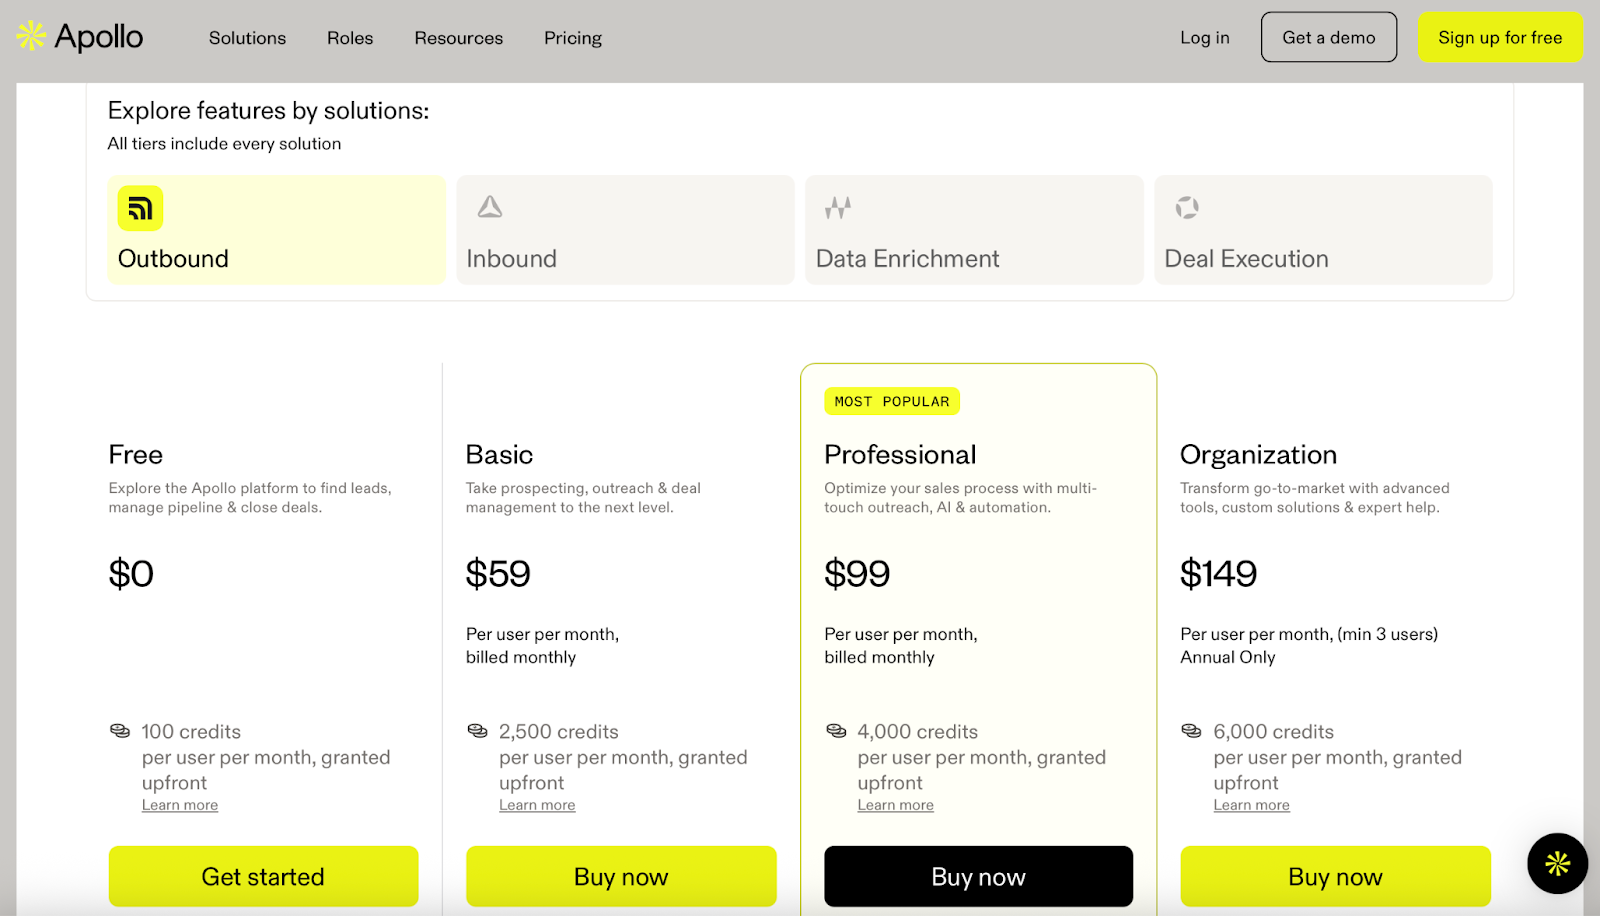
Task: Open Learn more under Organization credits
Action: coord(1250,805)
